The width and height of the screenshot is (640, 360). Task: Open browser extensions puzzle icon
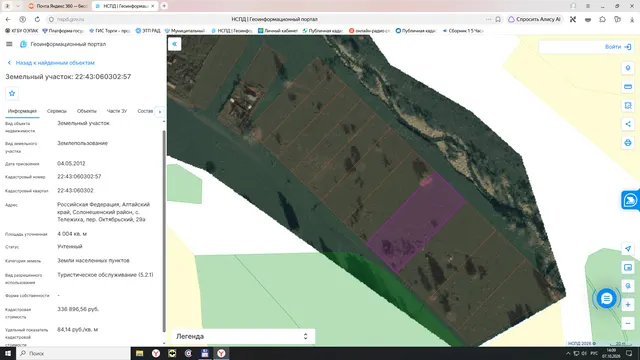coord(602,19)
